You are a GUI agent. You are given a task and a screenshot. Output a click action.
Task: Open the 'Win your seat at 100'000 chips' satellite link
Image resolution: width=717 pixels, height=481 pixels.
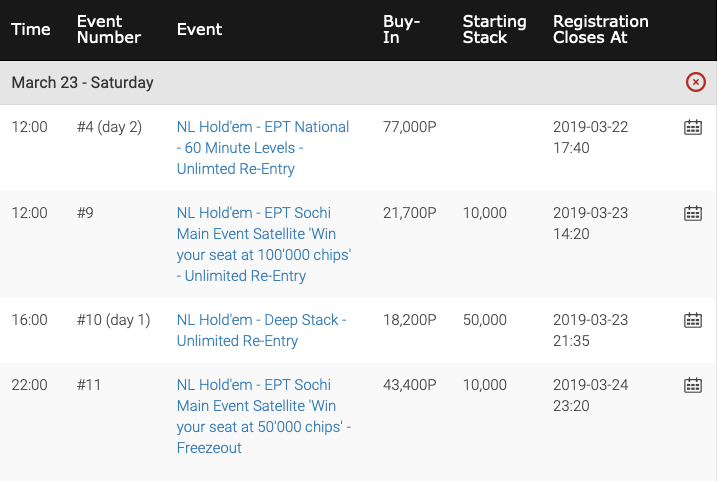click(x=264, y=244)
